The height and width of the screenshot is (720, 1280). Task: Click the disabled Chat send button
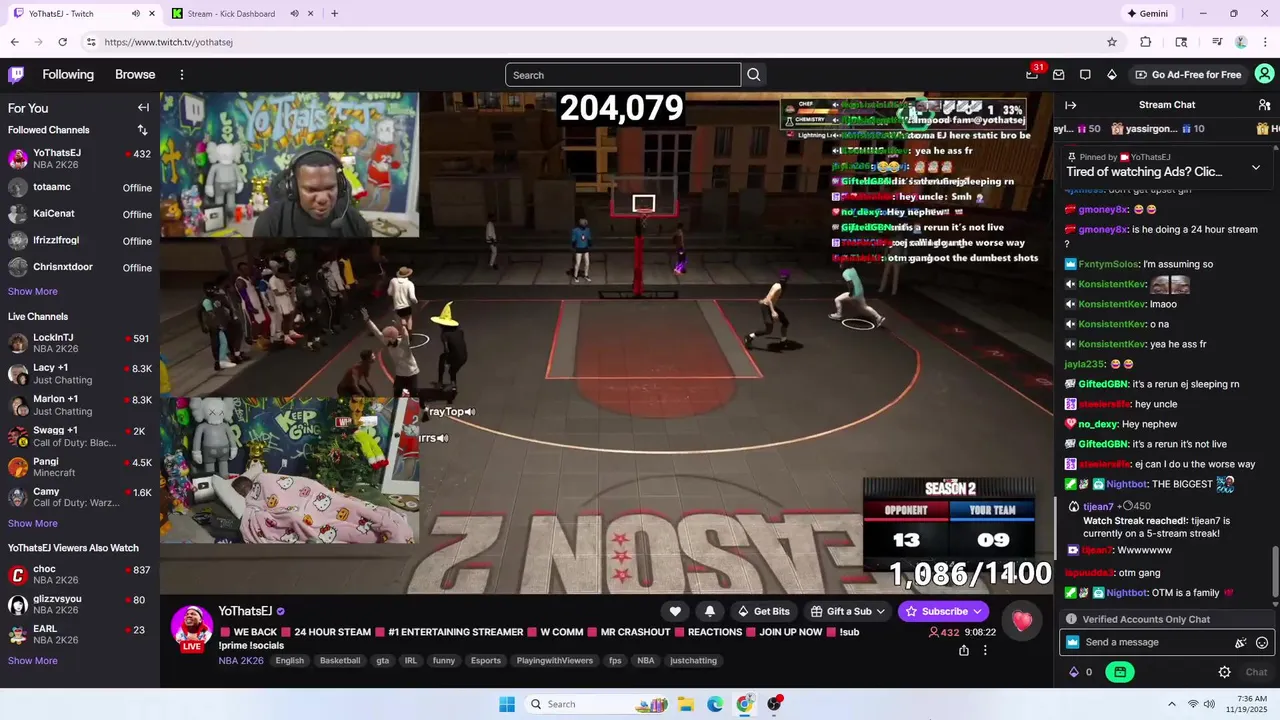(x=1256, y=672)
